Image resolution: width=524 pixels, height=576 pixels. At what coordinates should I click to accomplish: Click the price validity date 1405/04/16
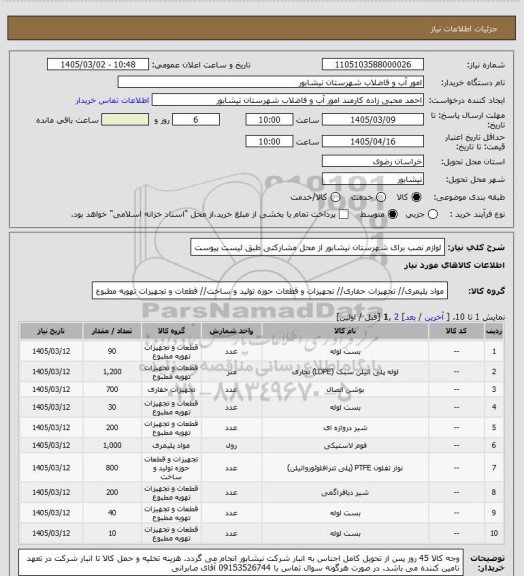373,141
